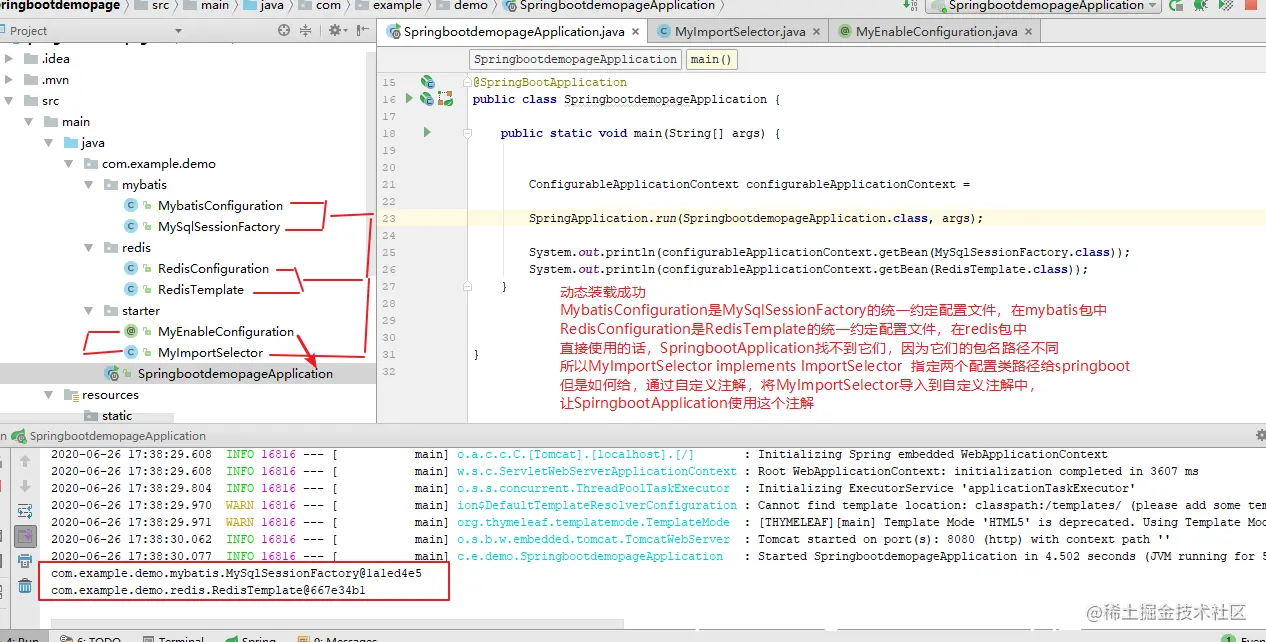The width and height of the screenshot is (1266, 642).
Task: Click the MySqlSessionFactory@1a1ed4e5 console output line
Action: point(236,574)
